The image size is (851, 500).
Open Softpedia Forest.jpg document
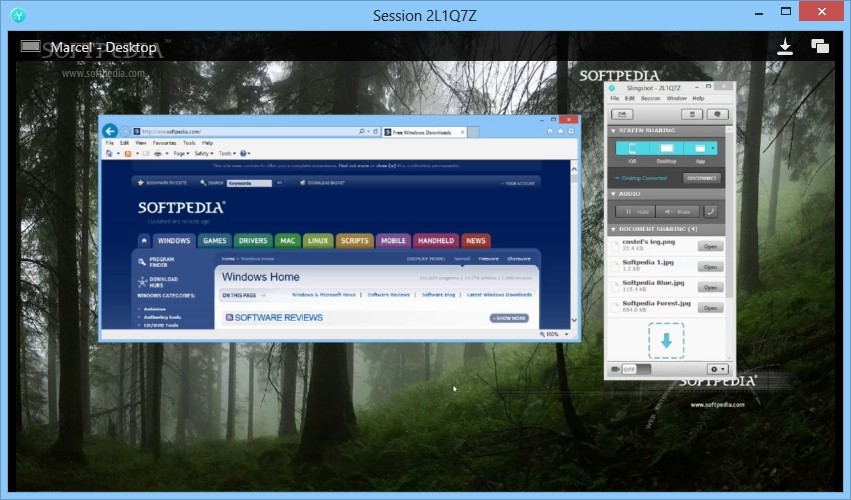tap(710, 308)
